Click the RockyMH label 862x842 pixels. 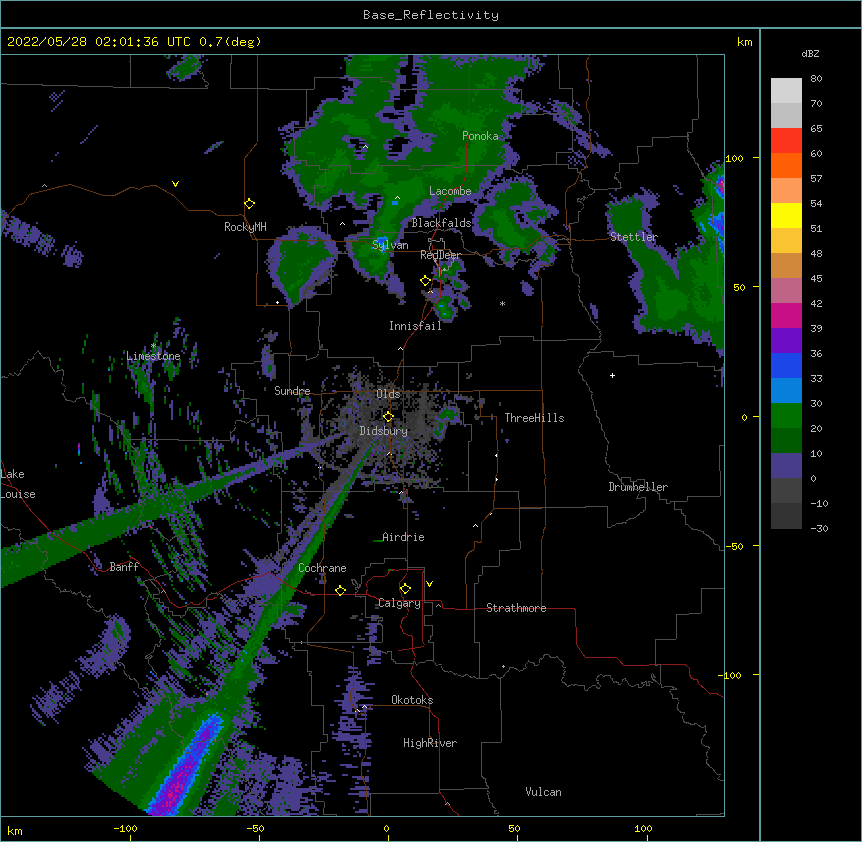(245, 227)
